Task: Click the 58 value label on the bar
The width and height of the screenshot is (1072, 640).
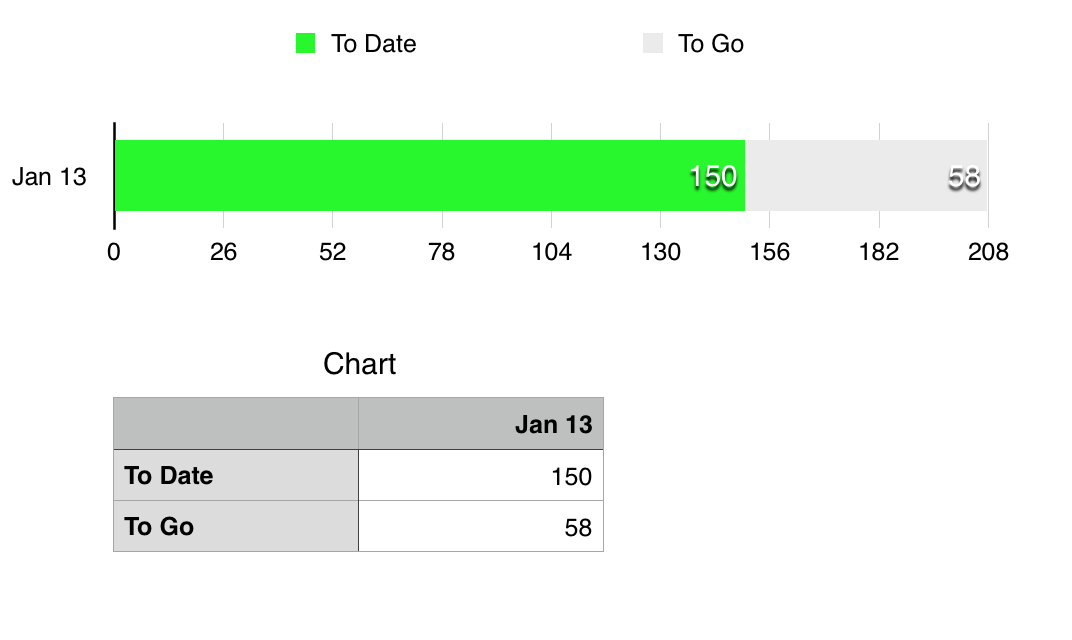Action: tap(964, 178)
